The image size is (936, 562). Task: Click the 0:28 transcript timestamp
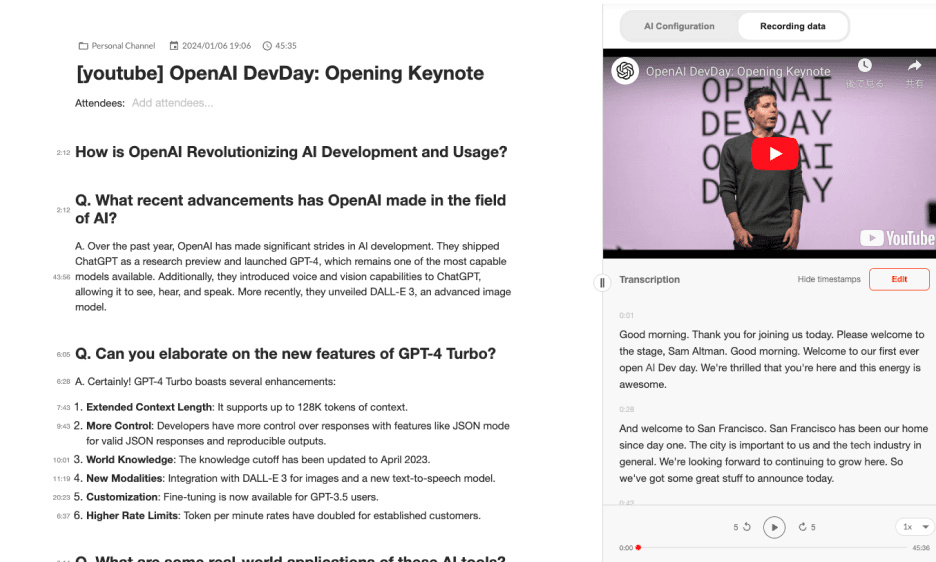point(626,409)
